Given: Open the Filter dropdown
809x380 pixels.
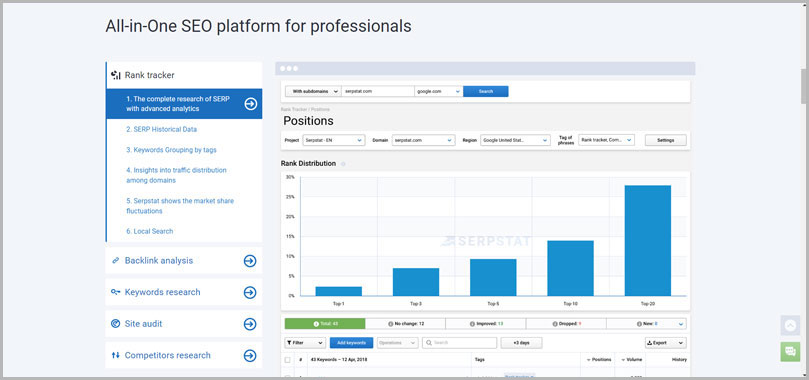Looking at the screenshot, I should [305, 343].
